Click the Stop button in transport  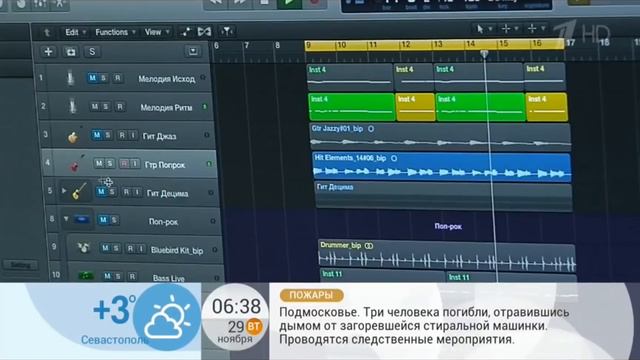pos(264,3)
